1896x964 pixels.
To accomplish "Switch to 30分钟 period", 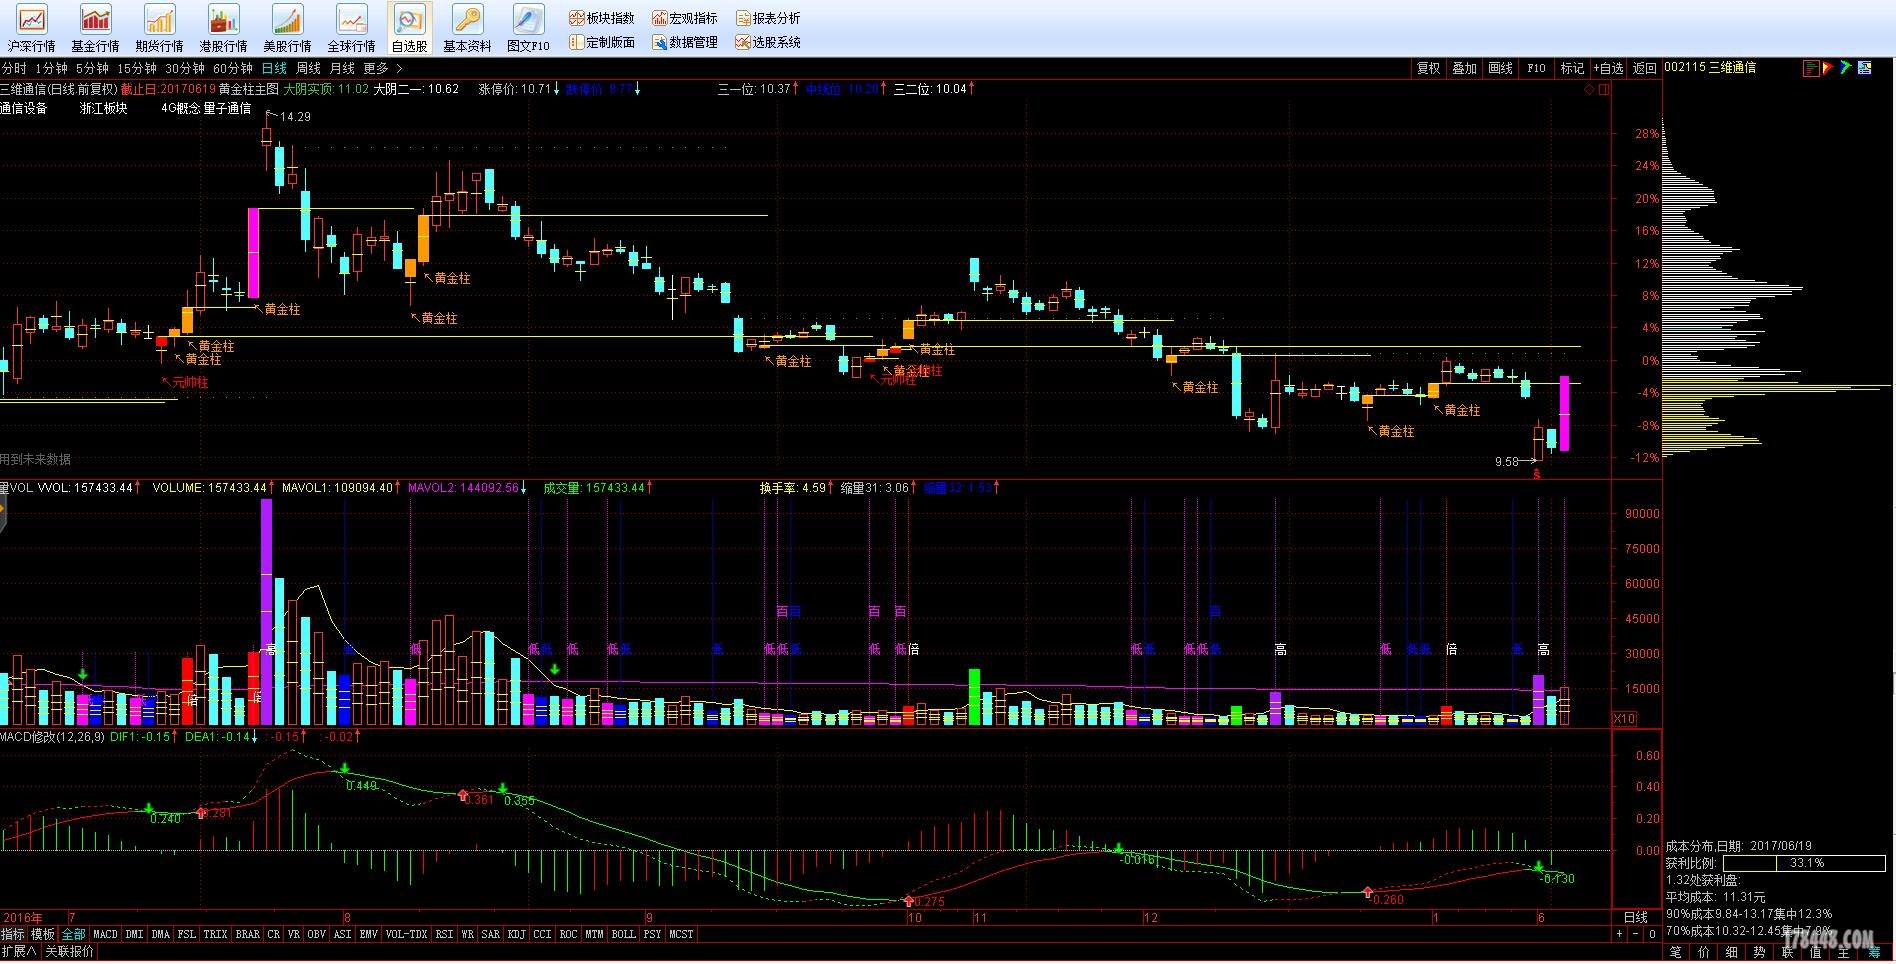I will pos(185,68).
